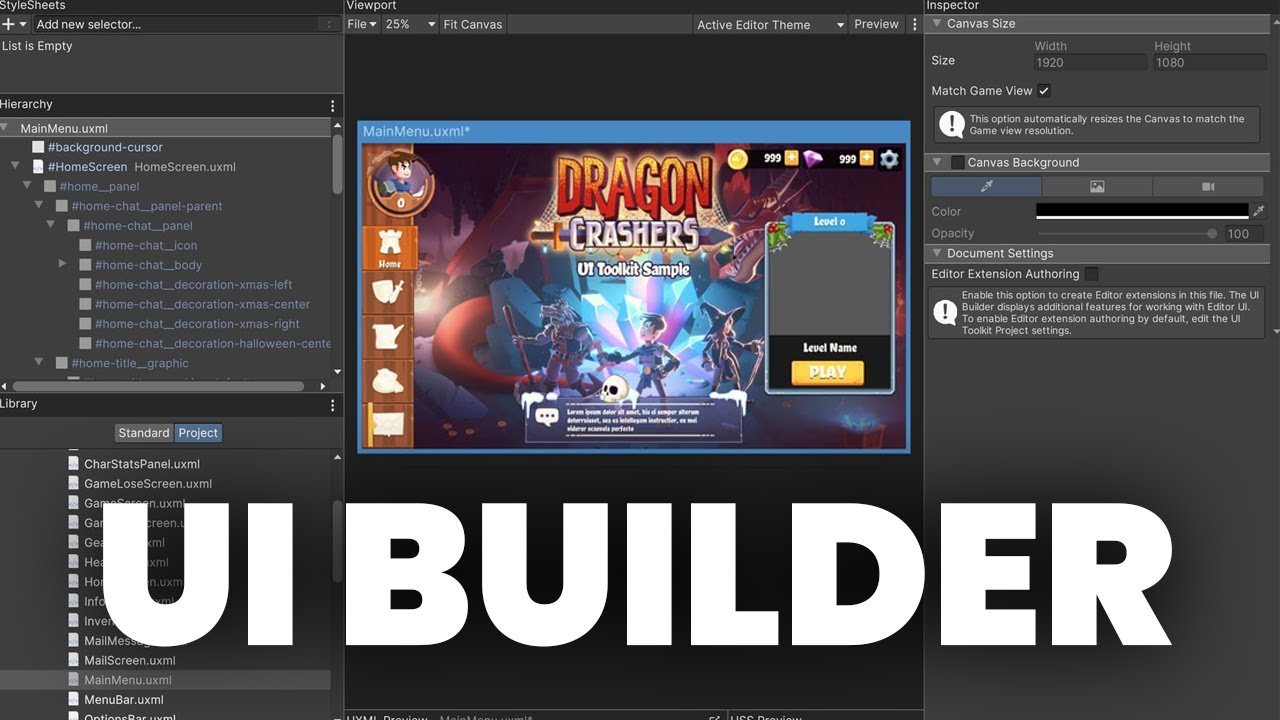
Task: Click the black Color swatch field
Action: 1142,211
